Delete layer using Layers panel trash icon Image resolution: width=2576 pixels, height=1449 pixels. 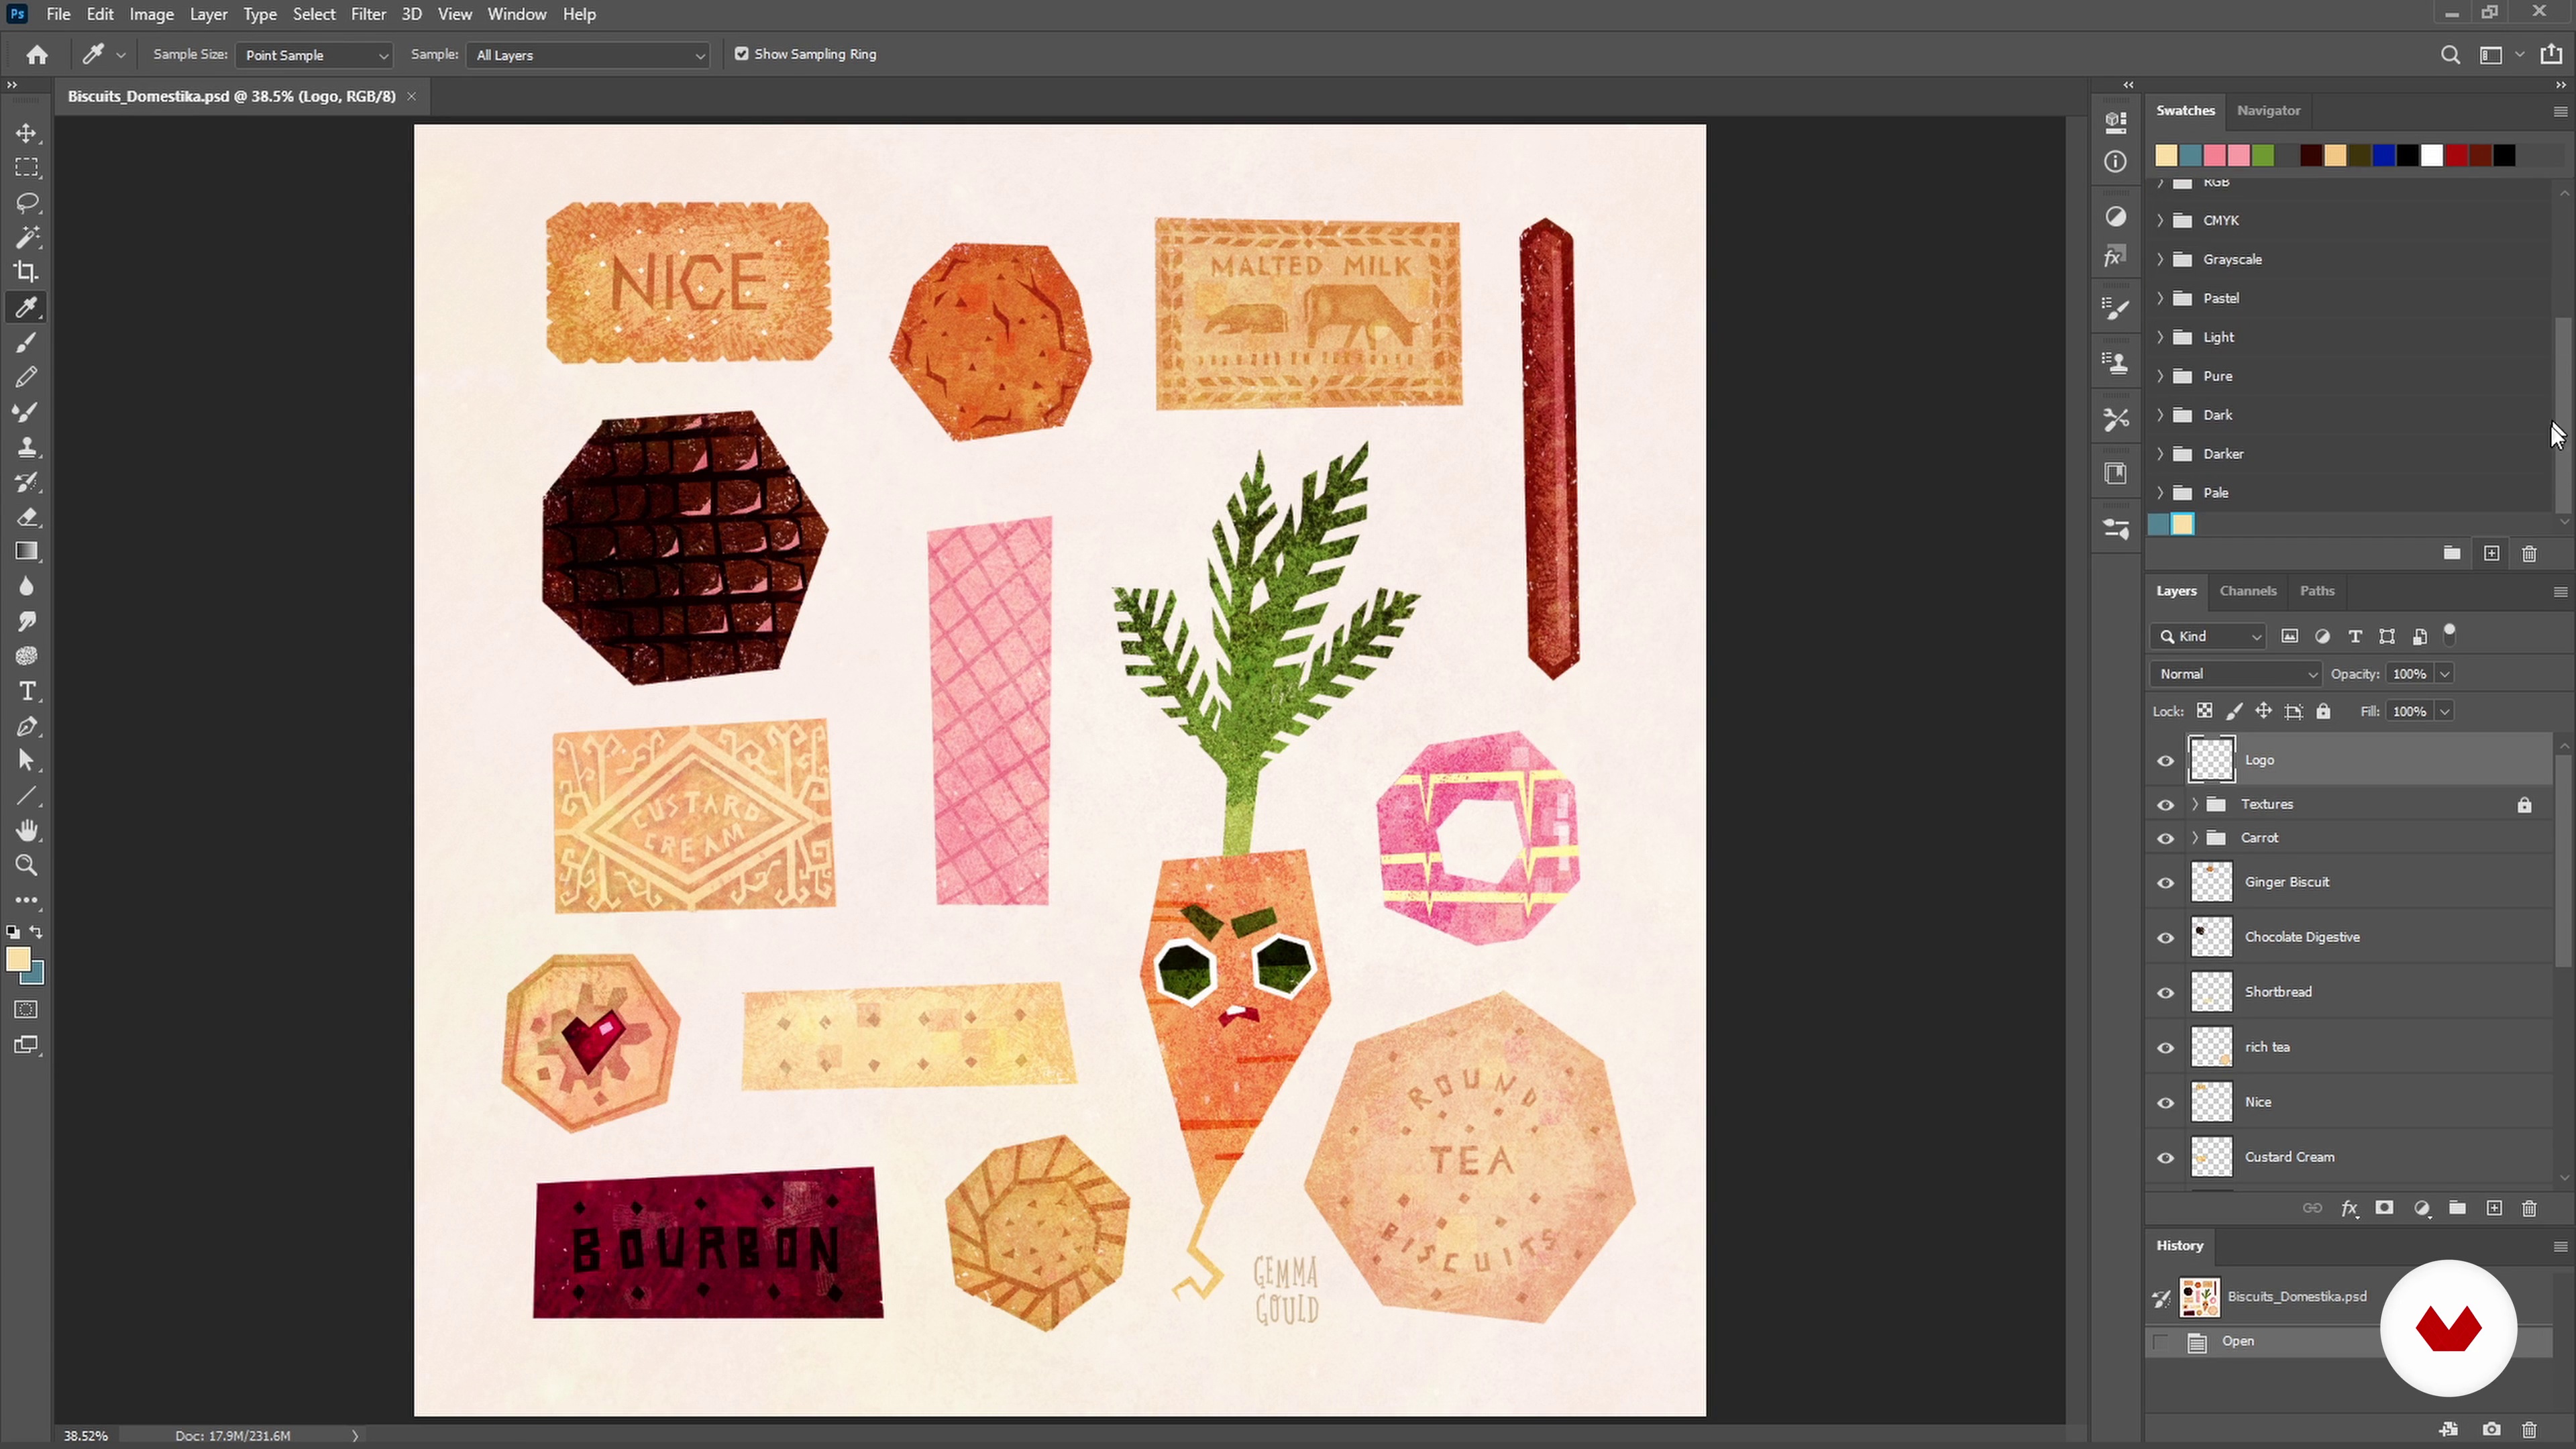click(2529, 1208)
